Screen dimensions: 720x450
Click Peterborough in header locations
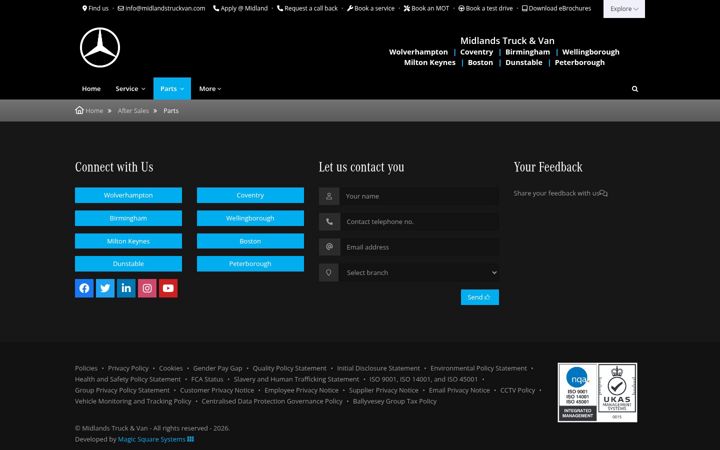tap(579, 62)
